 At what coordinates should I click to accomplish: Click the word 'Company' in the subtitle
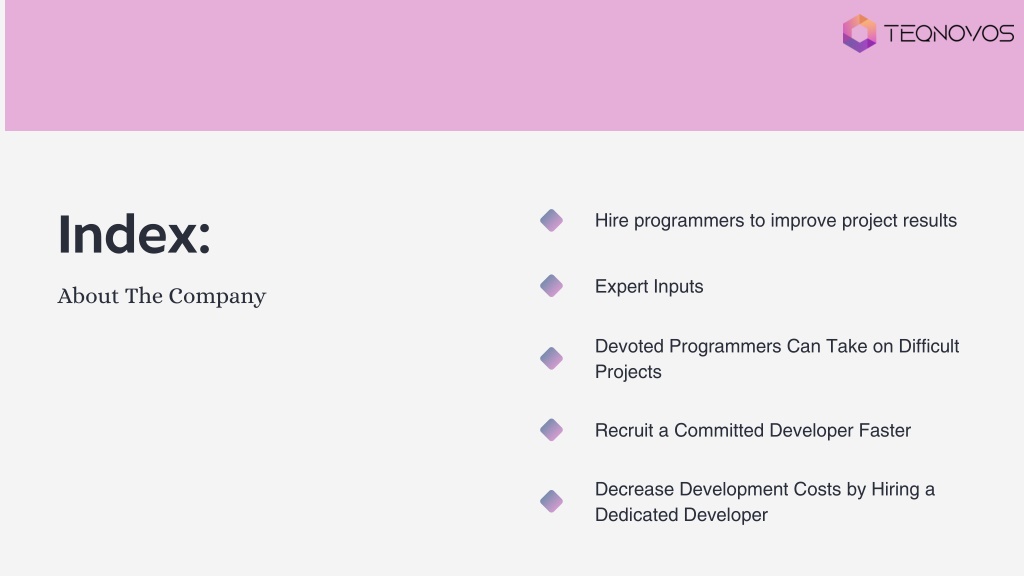click(x=217, y=297)
